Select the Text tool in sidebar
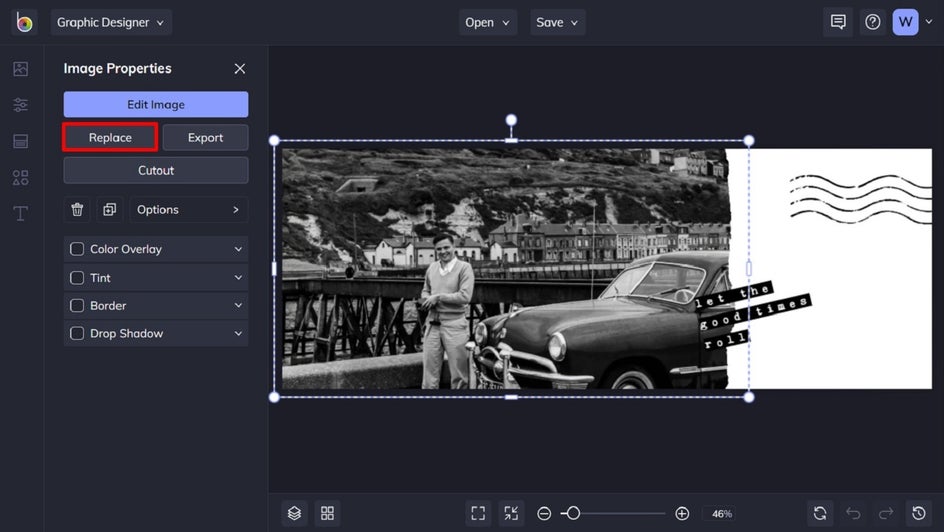Image resolution: width=944 pixels, height=532 pixels. (x=20, y=213)
